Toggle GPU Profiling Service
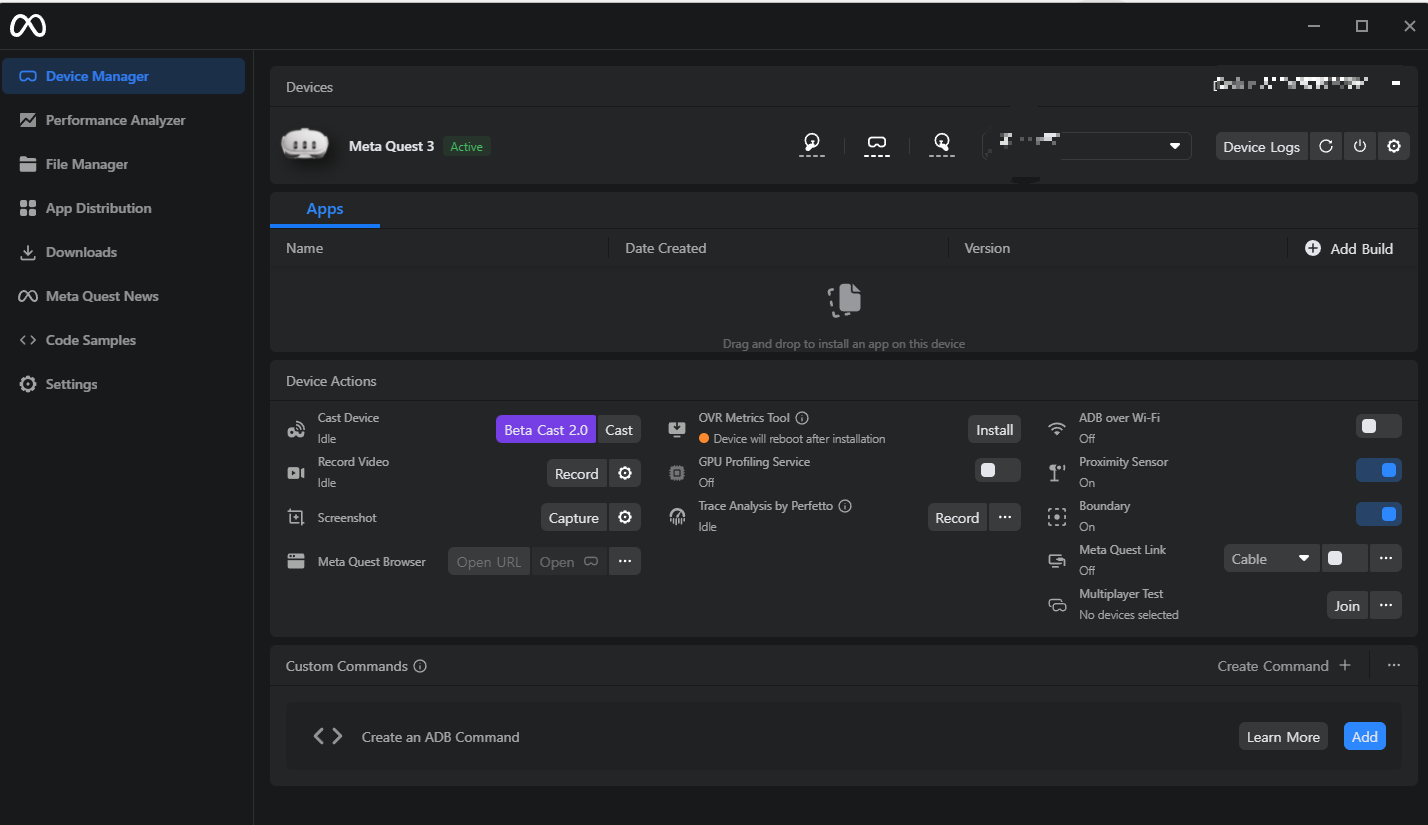 click(x=998, y=470)
